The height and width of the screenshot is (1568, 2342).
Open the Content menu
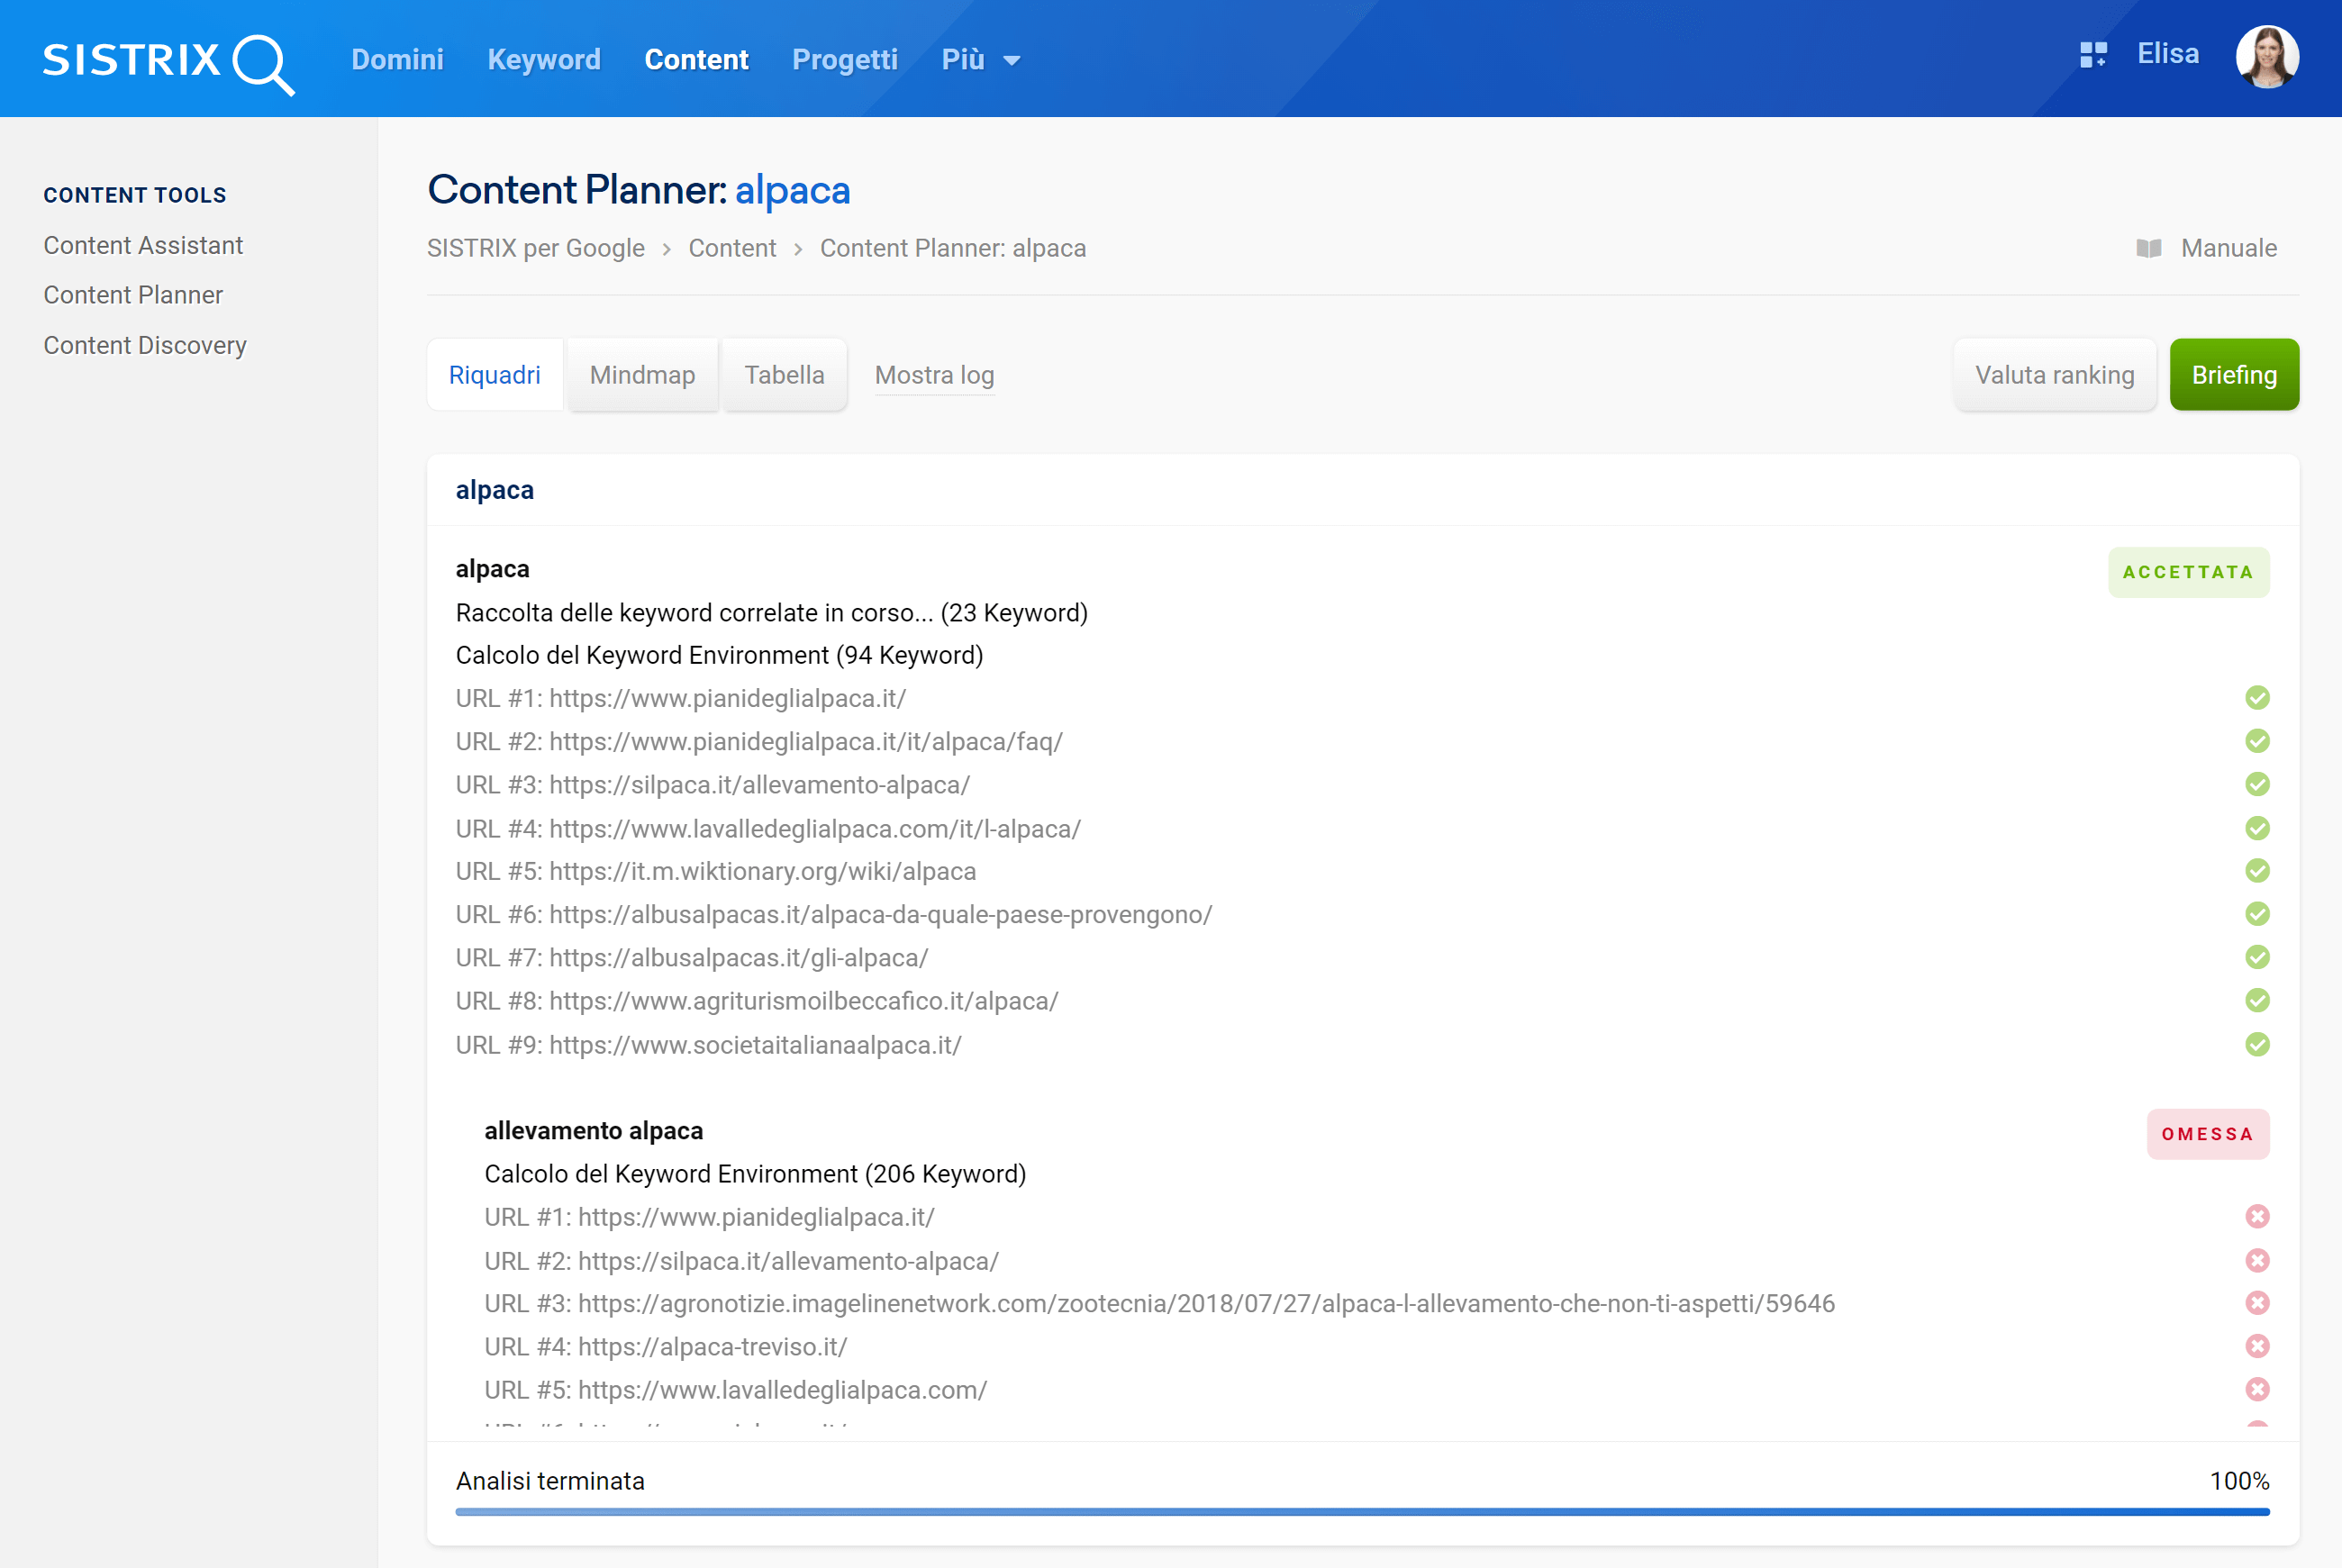696,60
